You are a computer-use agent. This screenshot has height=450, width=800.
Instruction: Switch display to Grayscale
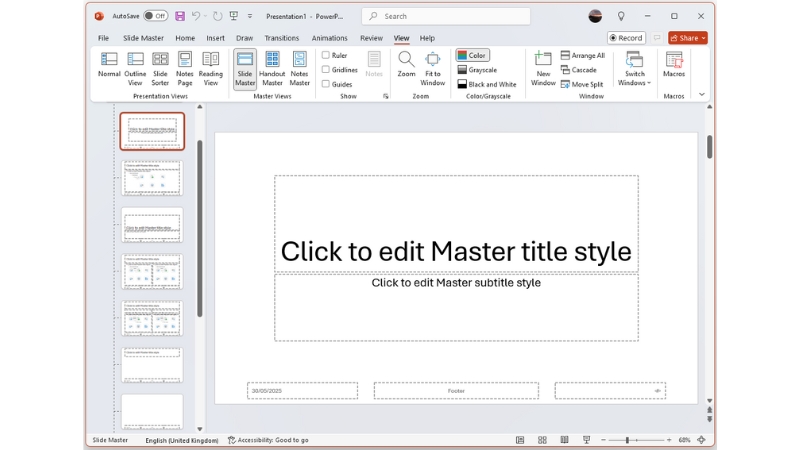[478, 70]
